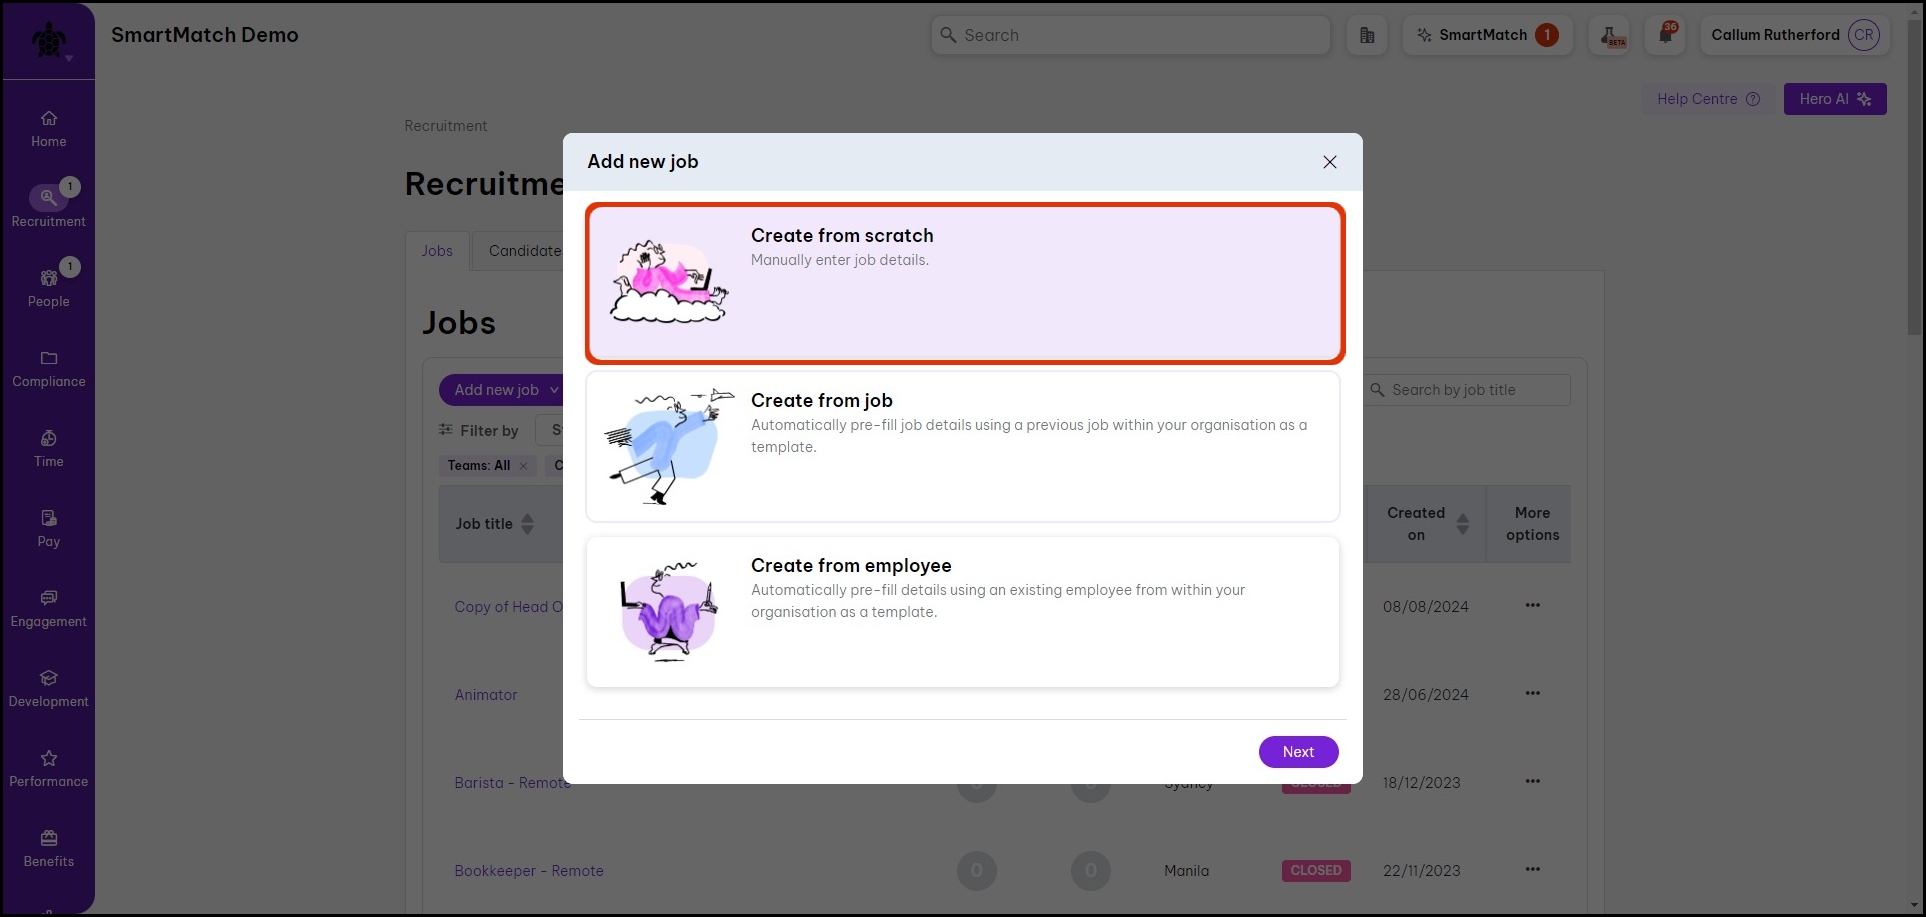
Task: Open the beta lab flask icon
Action: pyautogui.click(x=1610, y=35)
